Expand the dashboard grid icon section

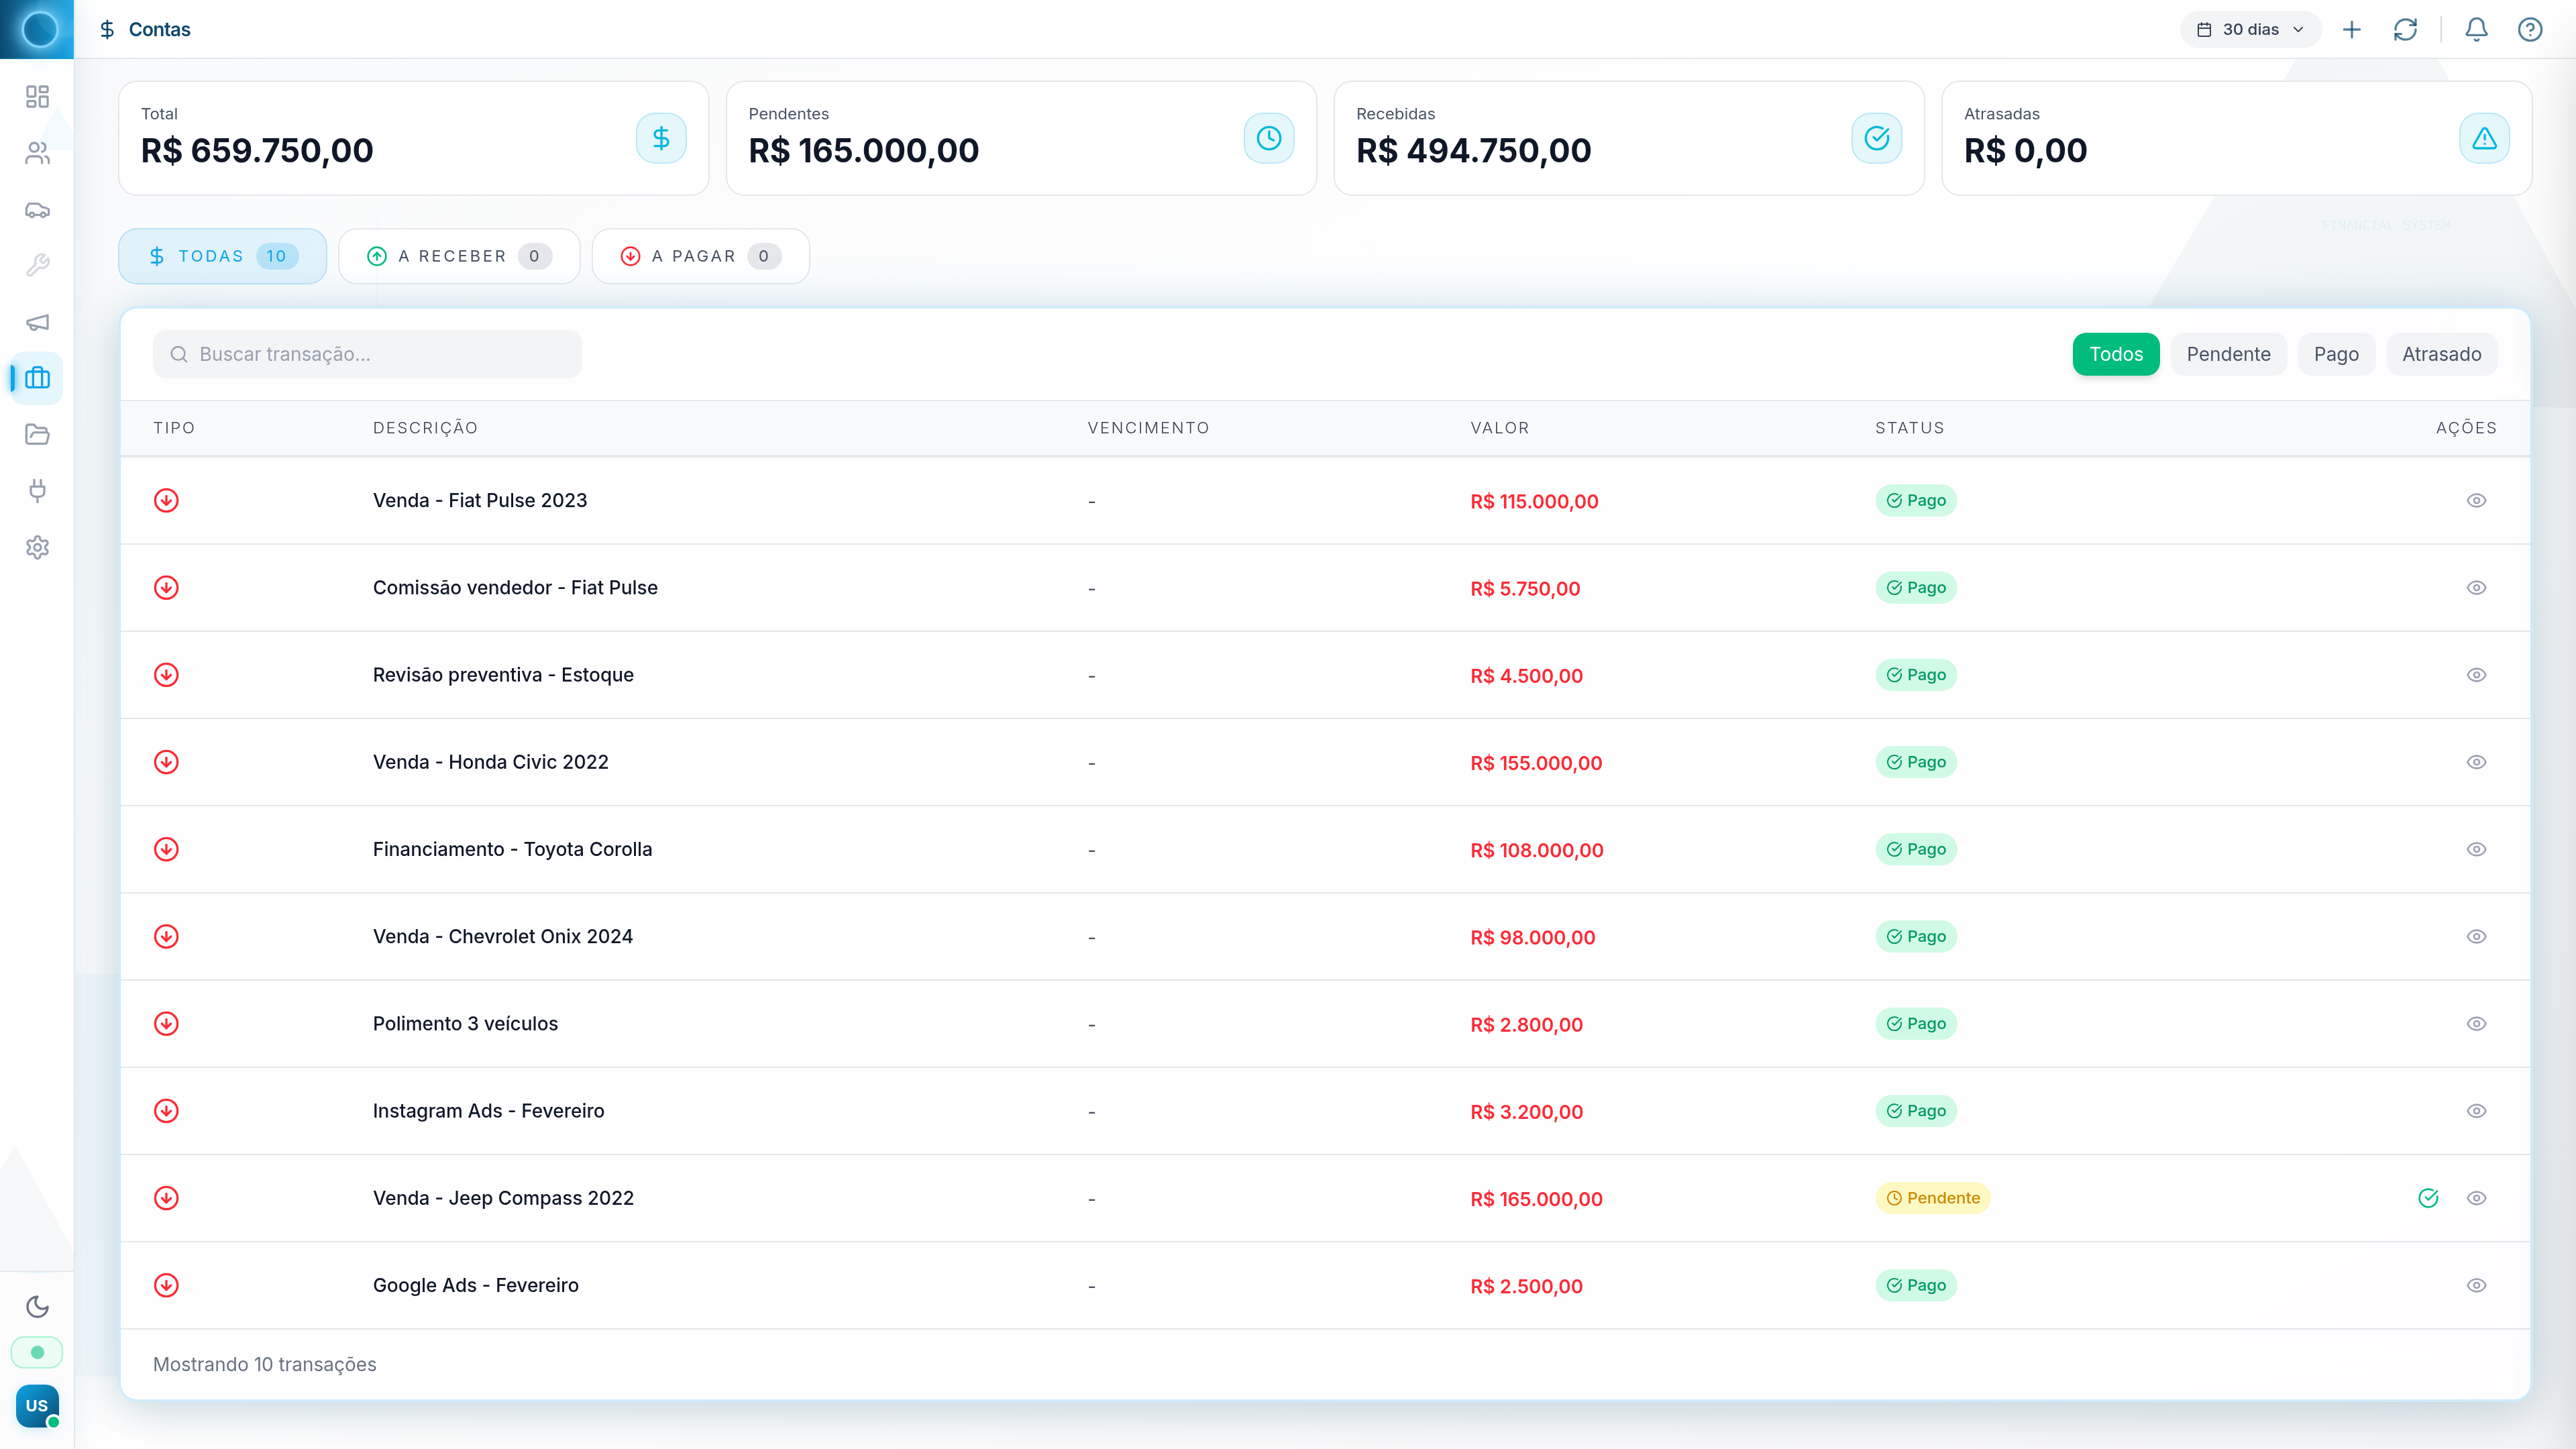click(37, 96)
